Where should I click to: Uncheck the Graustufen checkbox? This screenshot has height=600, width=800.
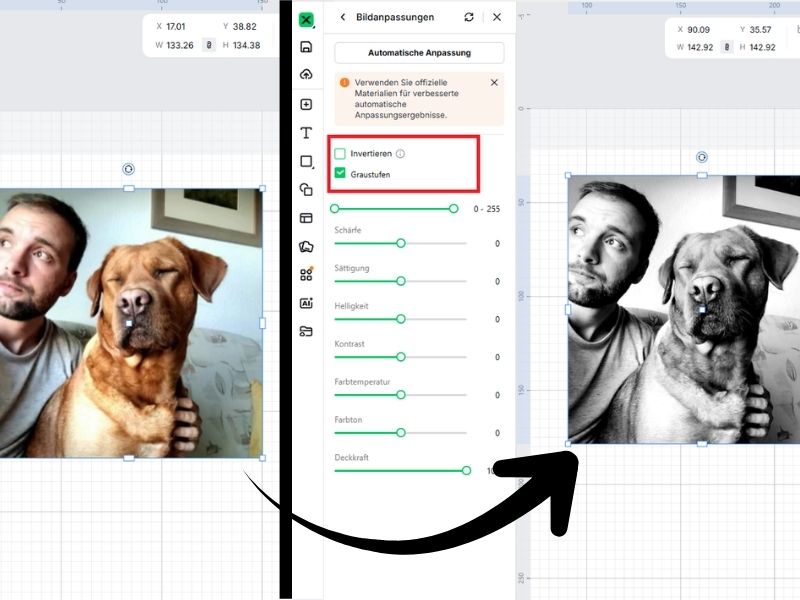tap(340, 173)
